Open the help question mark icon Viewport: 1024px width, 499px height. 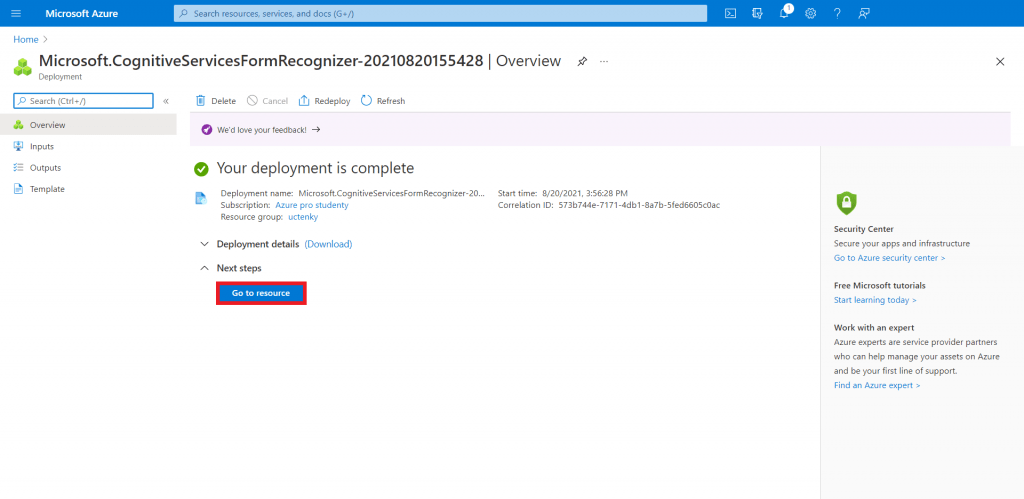(836, 13)
